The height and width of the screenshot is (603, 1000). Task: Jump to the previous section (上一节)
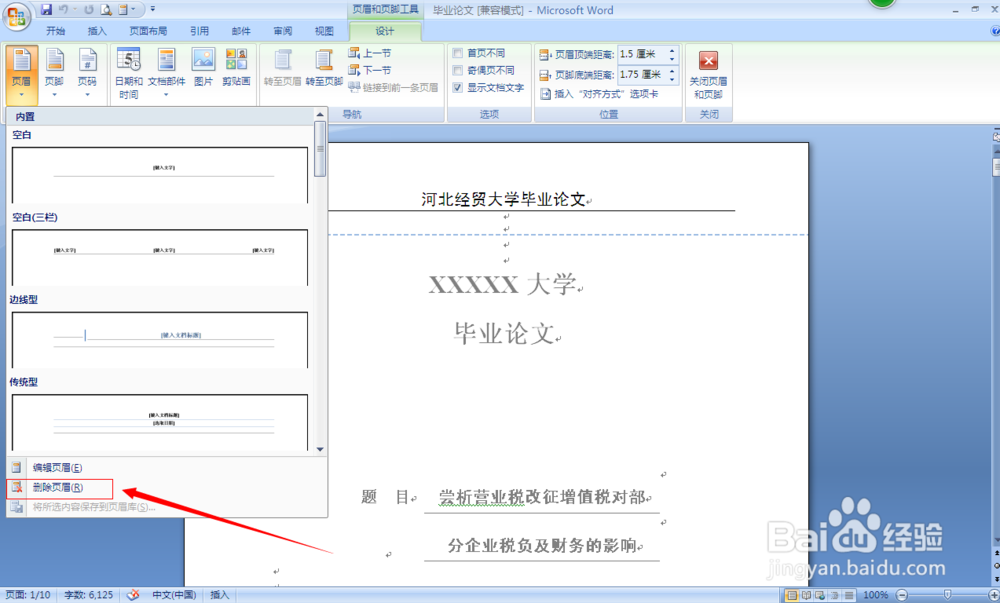(370, 53)
